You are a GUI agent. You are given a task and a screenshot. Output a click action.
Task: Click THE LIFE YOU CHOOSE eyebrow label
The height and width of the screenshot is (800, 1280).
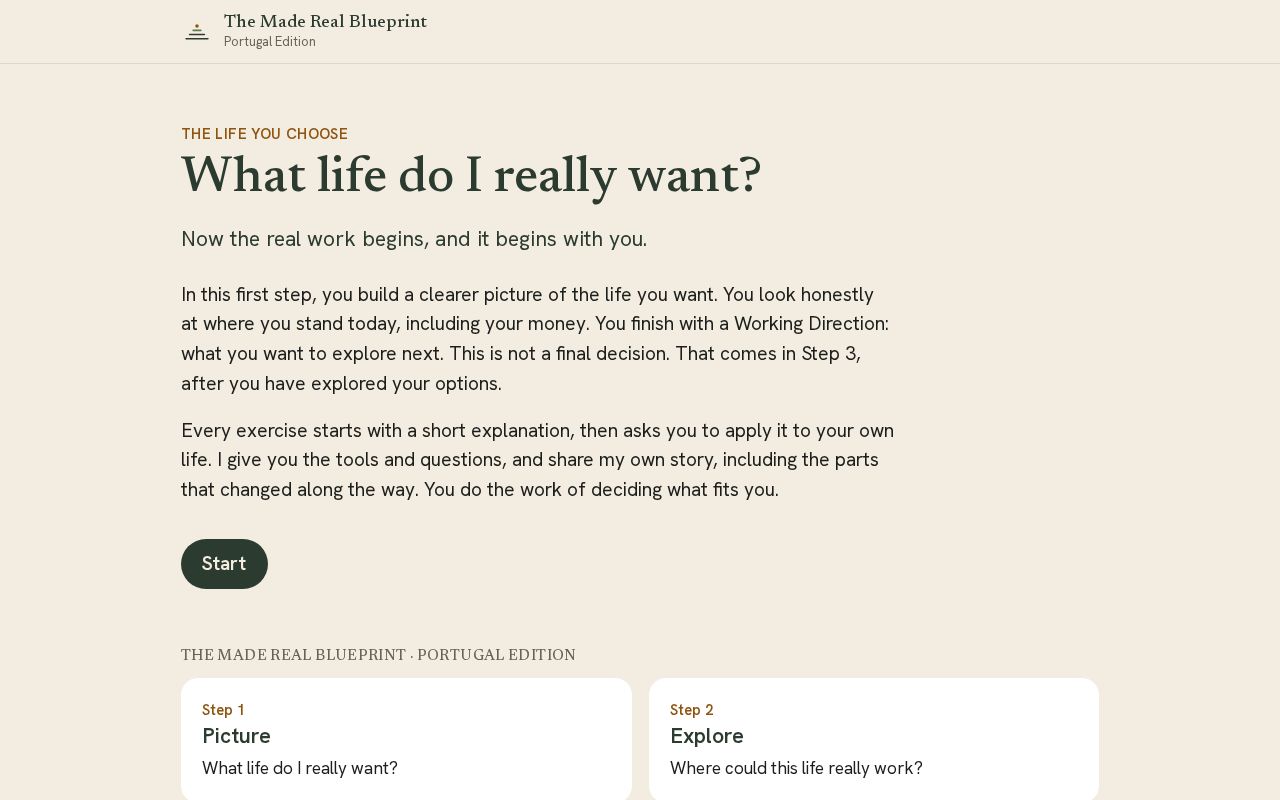[265, 134]
